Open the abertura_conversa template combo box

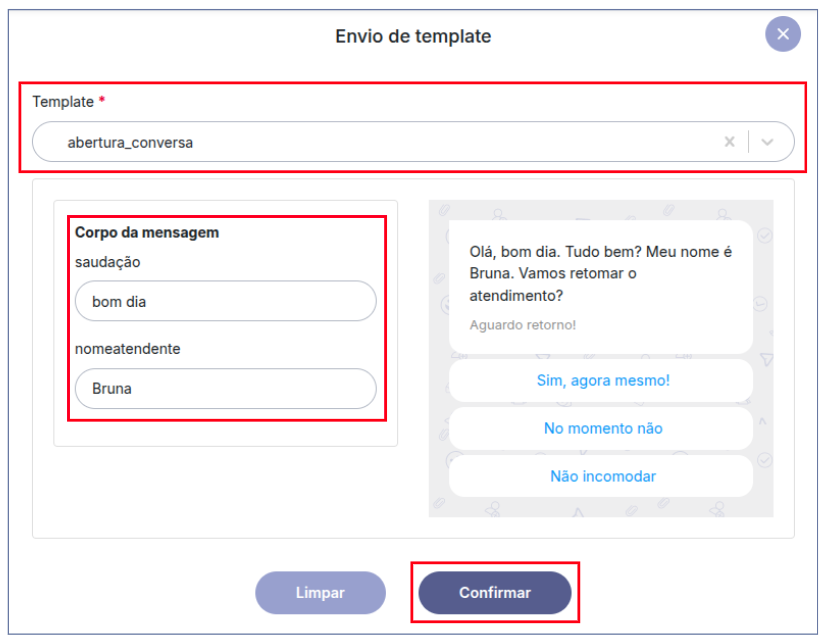[x=380, y=142]
